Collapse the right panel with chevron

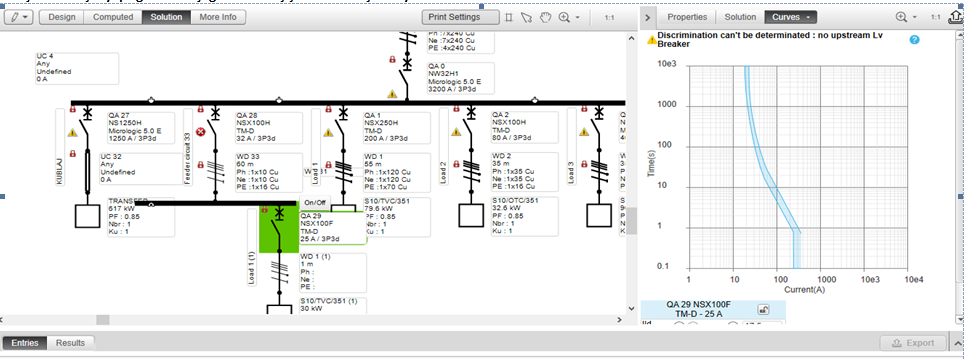pos(648,17)
